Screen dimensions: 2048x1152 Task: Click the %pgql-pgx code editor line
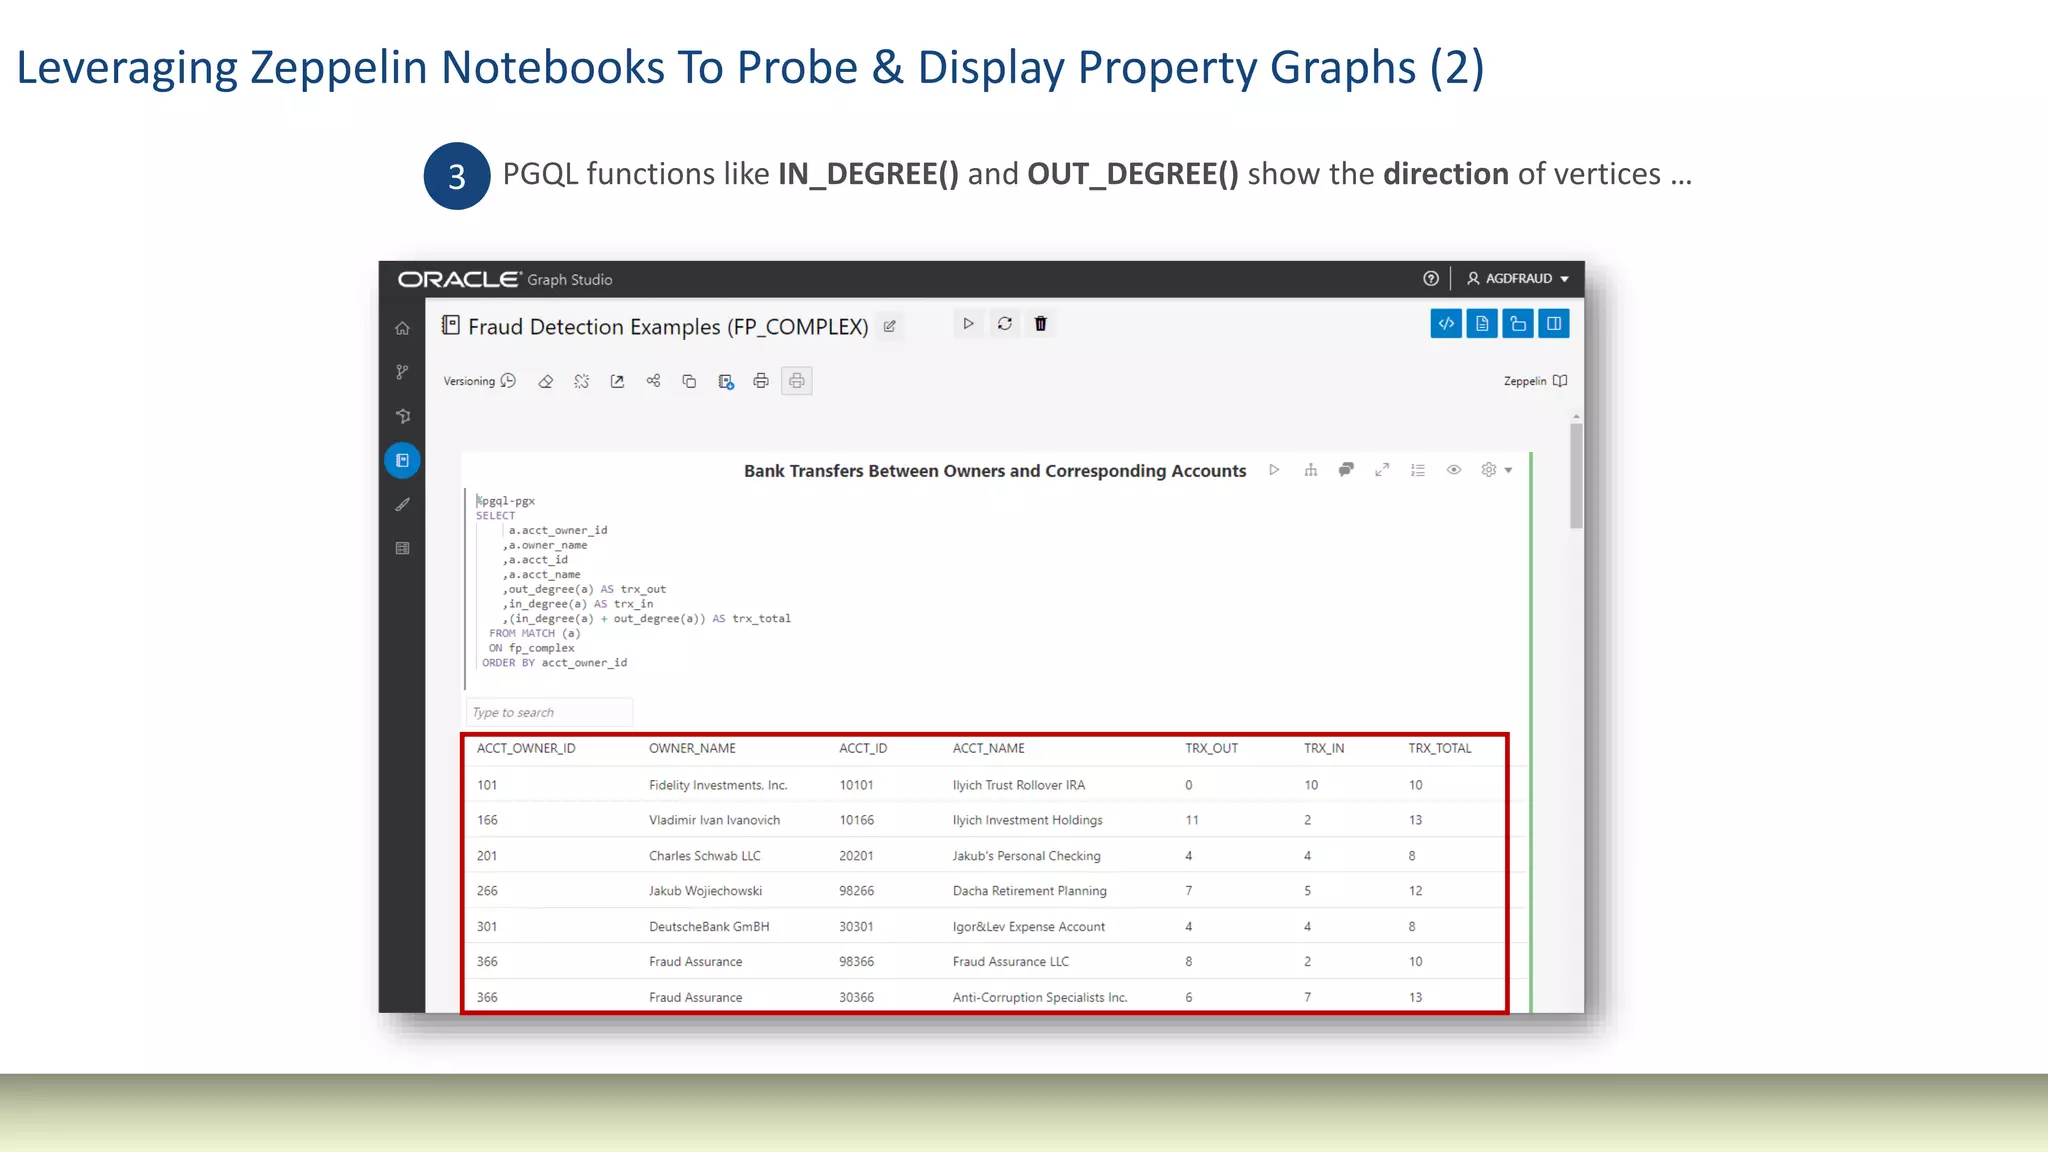pos(506,501)
